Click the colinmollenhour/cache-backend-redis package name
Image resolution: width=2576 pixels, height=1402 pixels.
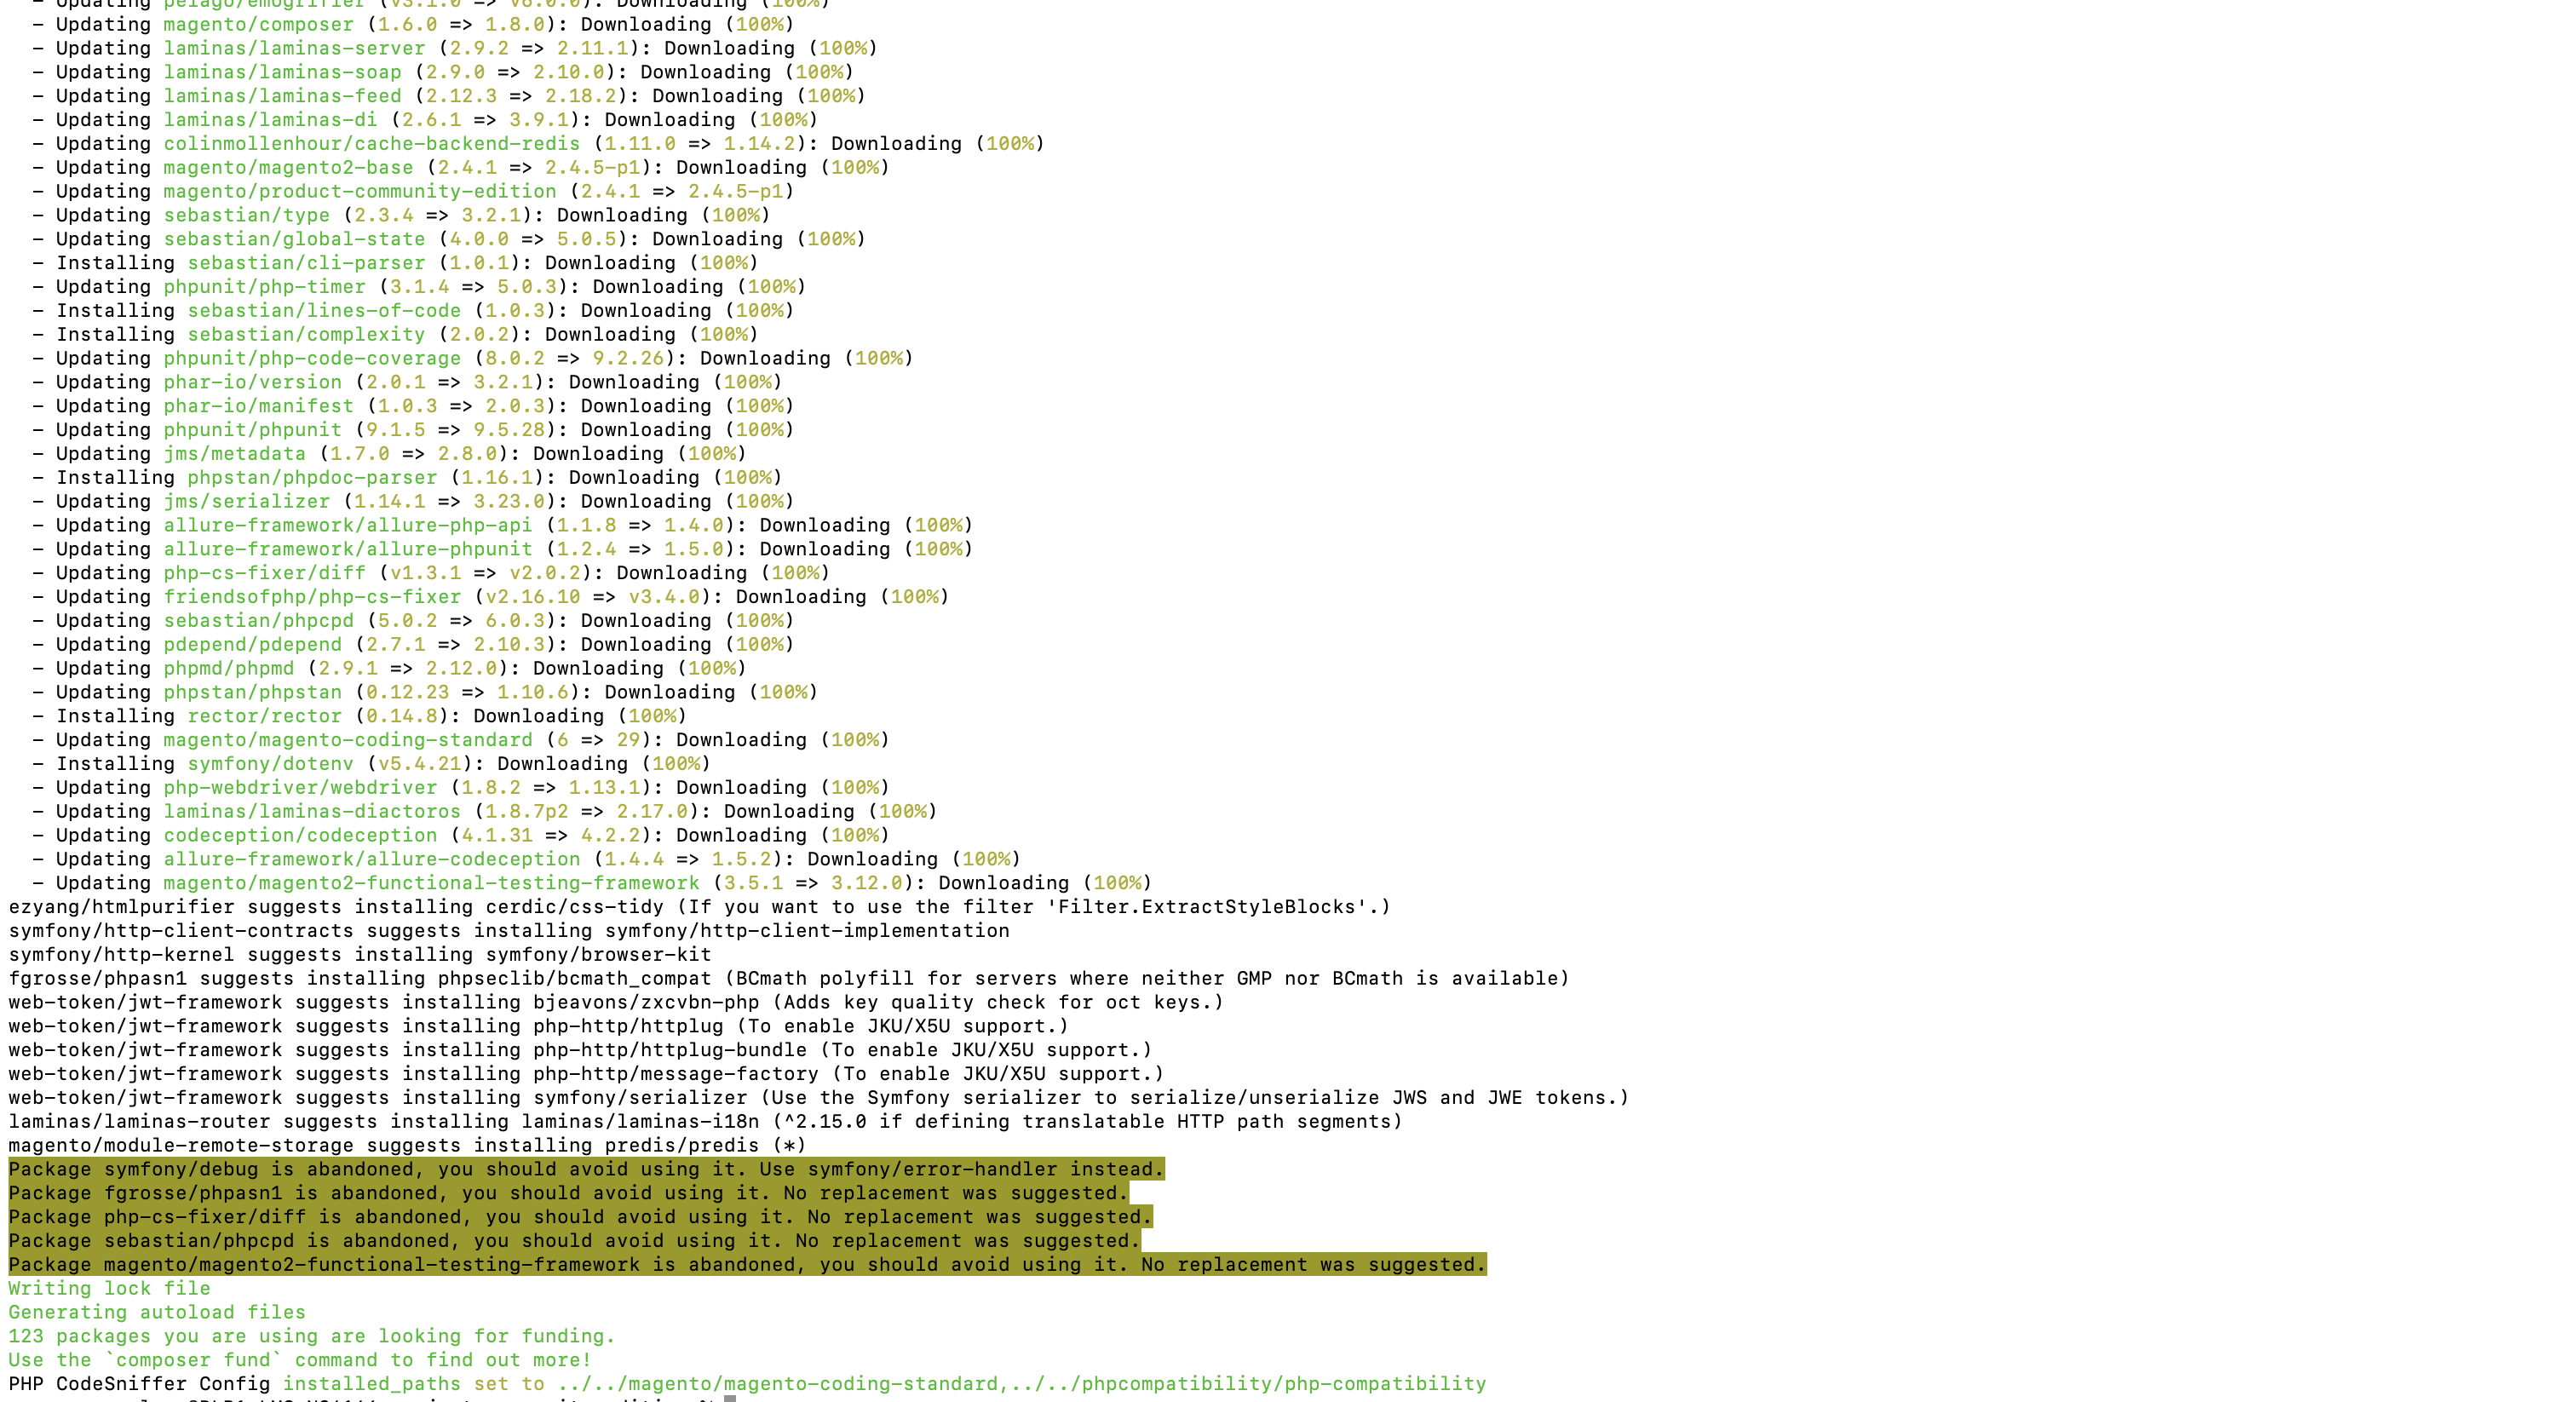coord(371,143)
